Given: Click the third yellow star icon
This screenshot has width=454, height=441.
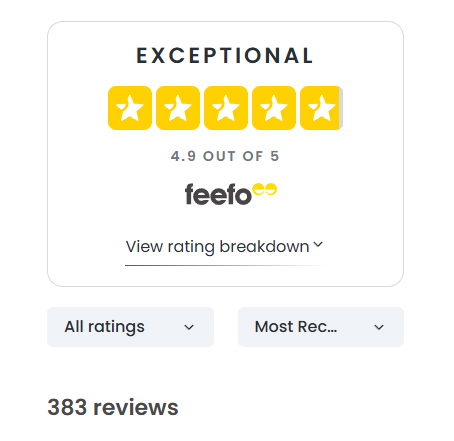Looking at the screenshot, I should (226, 108).
